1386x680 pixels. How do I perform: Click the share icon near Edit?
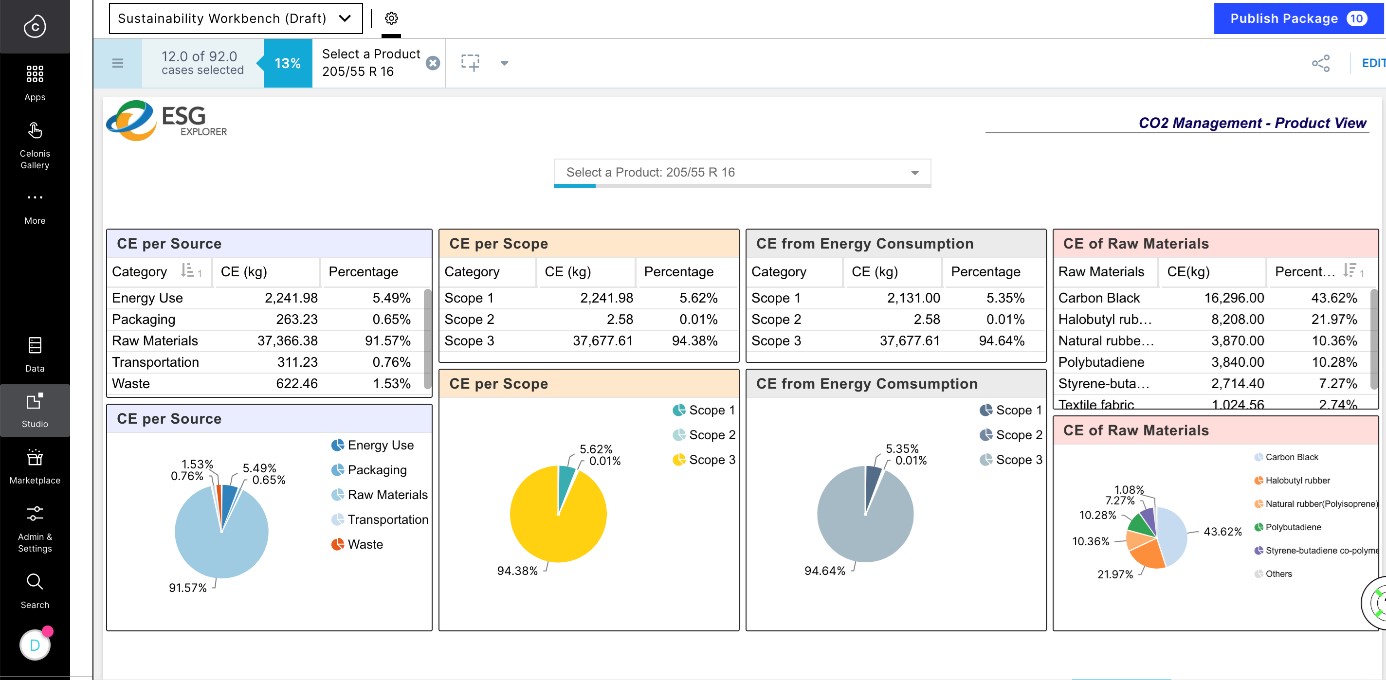pyautogui.click(x=1320, y=63)
